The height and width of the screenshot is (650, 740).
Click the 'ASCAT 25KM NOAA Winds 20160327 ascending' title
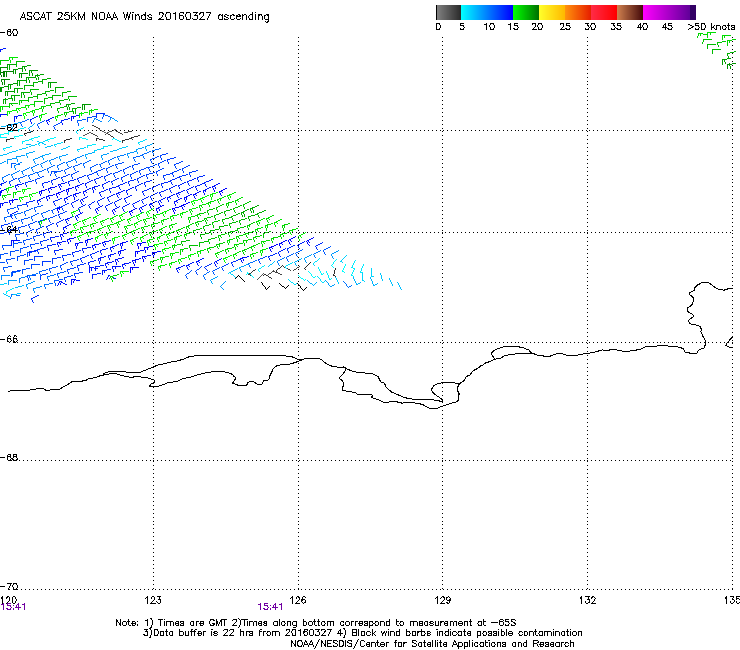pos(144,17)
